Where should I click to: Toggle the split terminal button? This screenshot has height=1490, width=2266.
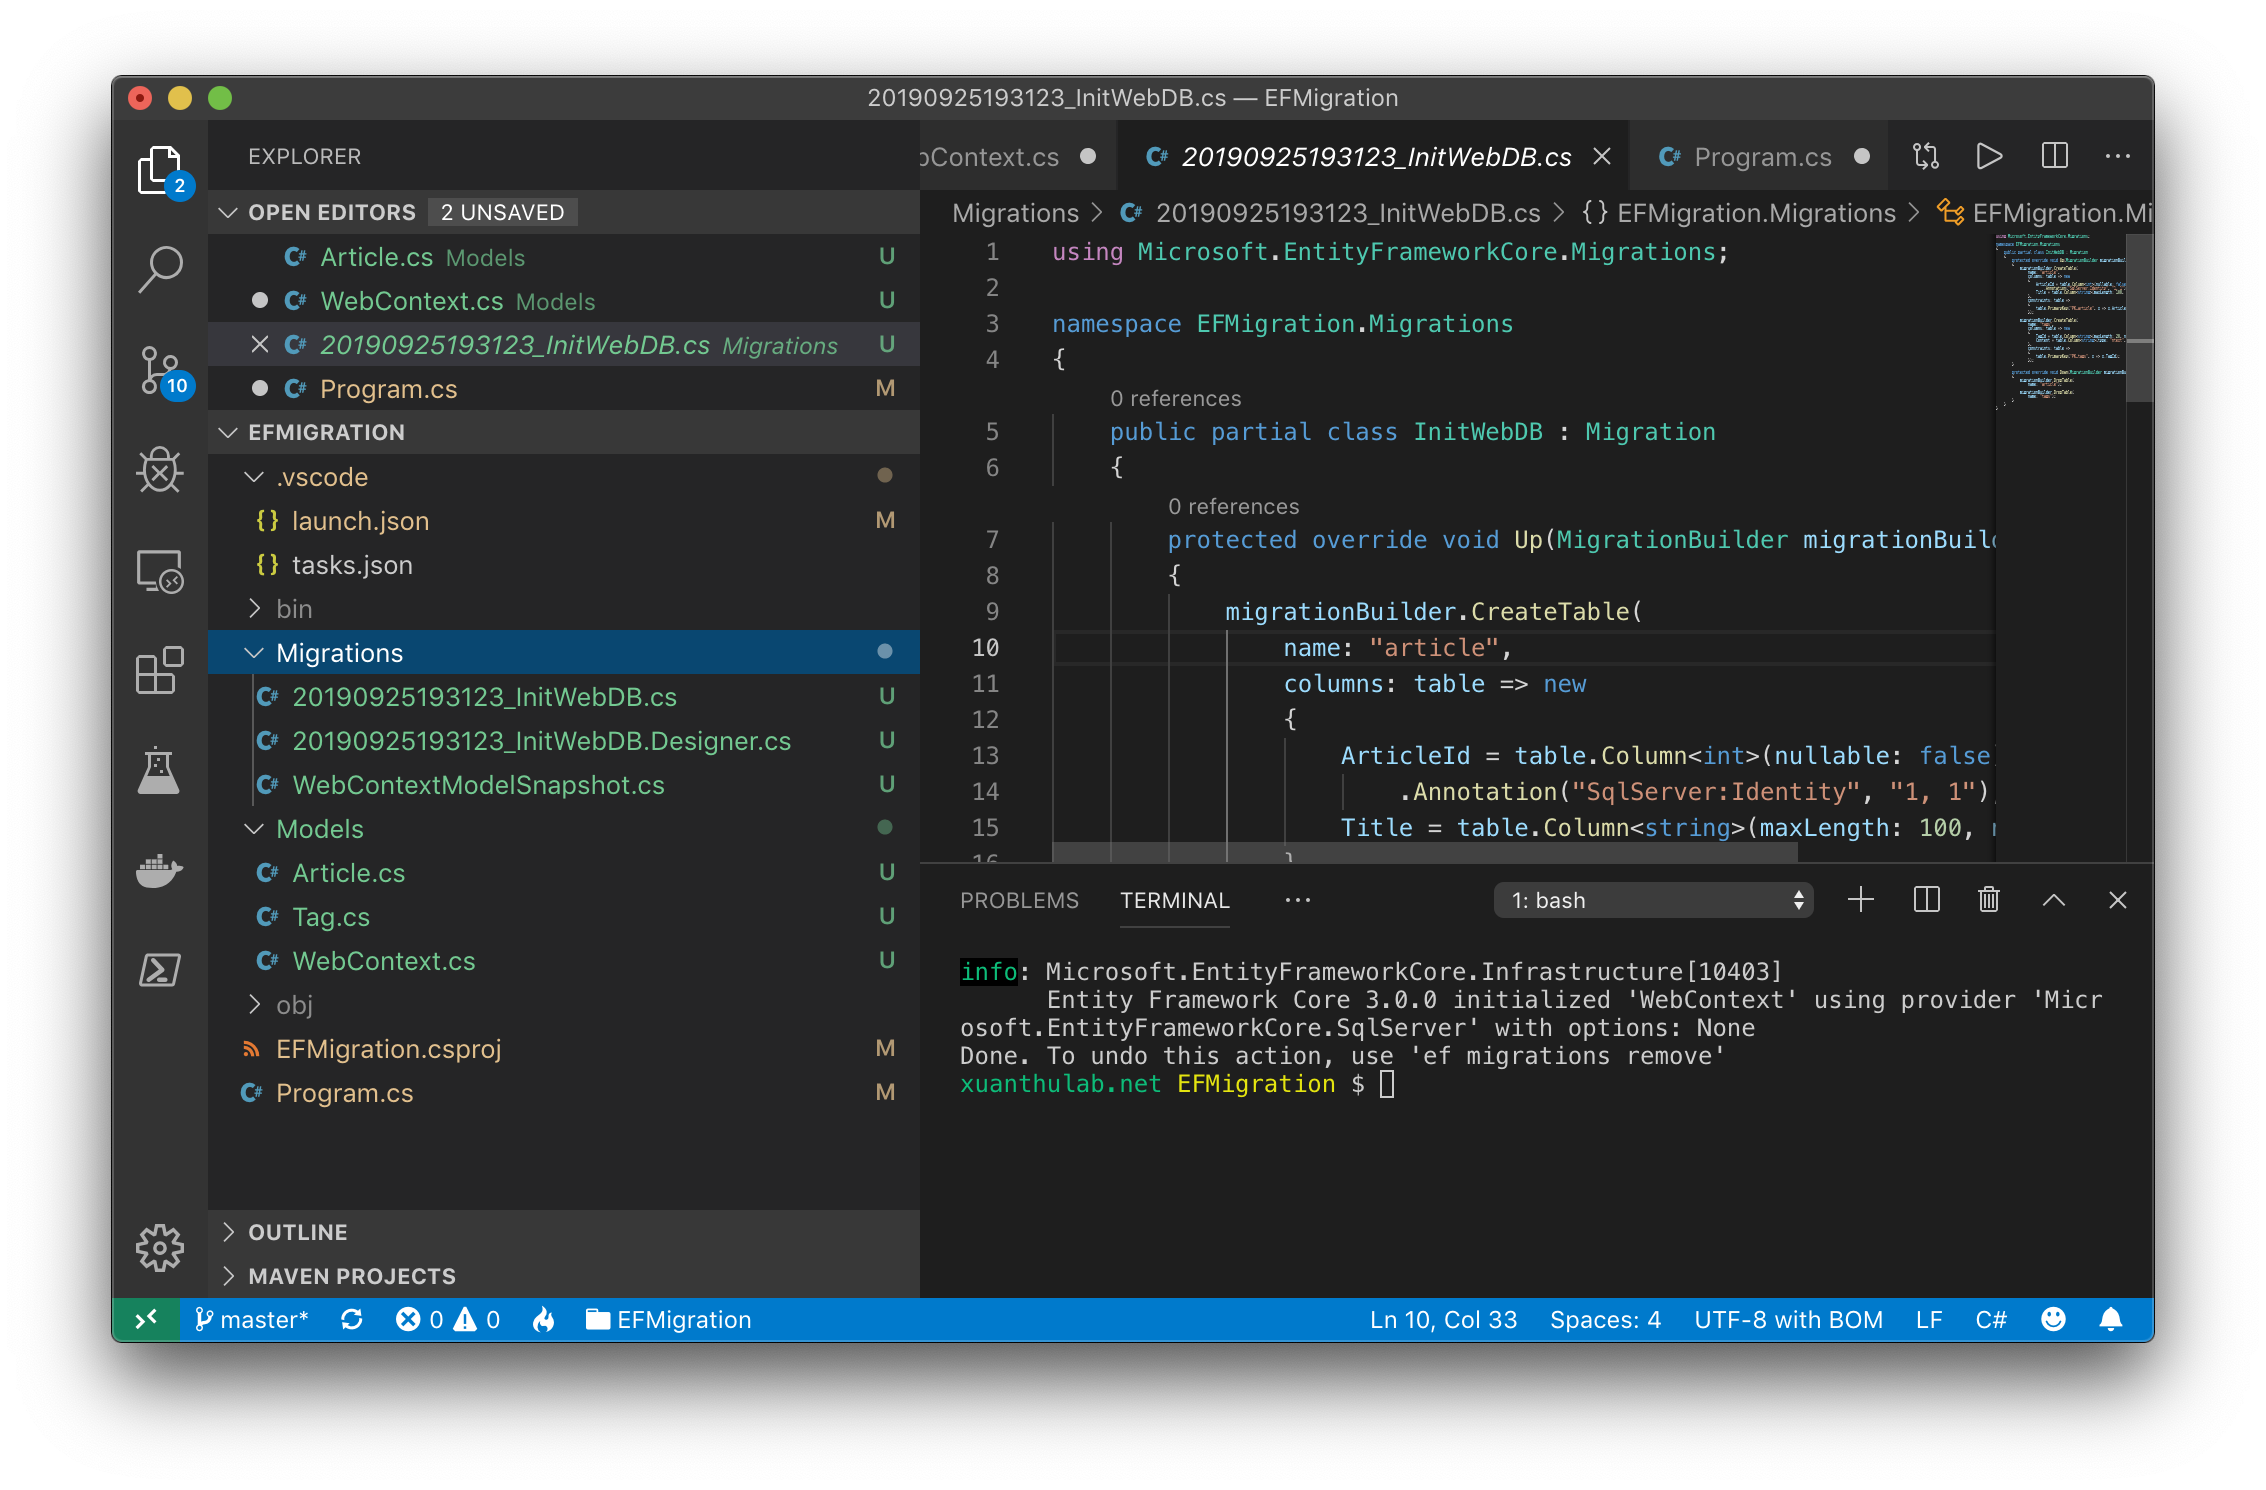tap(1926, 900)
